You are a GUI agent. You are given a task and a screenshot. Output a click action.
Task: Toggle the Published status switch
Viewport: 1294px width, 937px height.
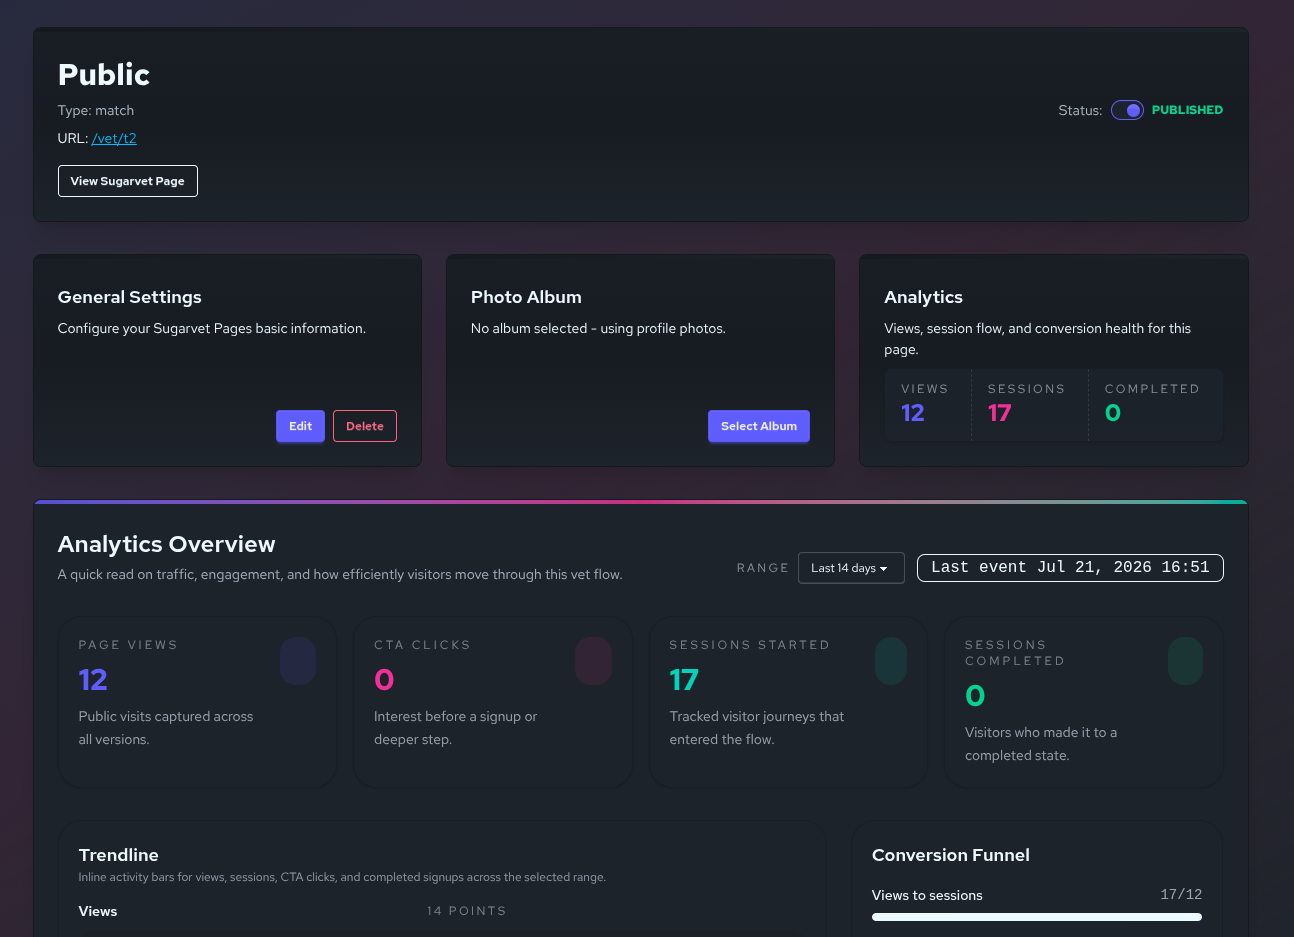1127,110
